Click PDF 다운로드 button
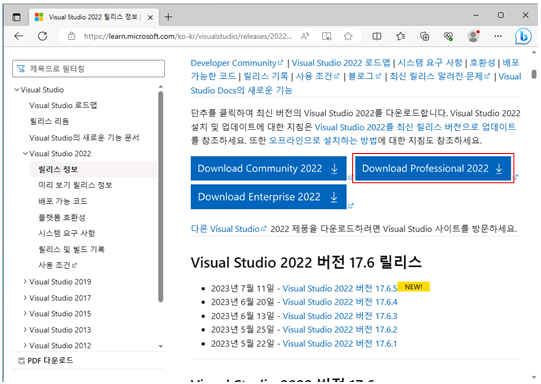This screenshot has height=384, width=541. pyautogui.click(x=46, y=361)
